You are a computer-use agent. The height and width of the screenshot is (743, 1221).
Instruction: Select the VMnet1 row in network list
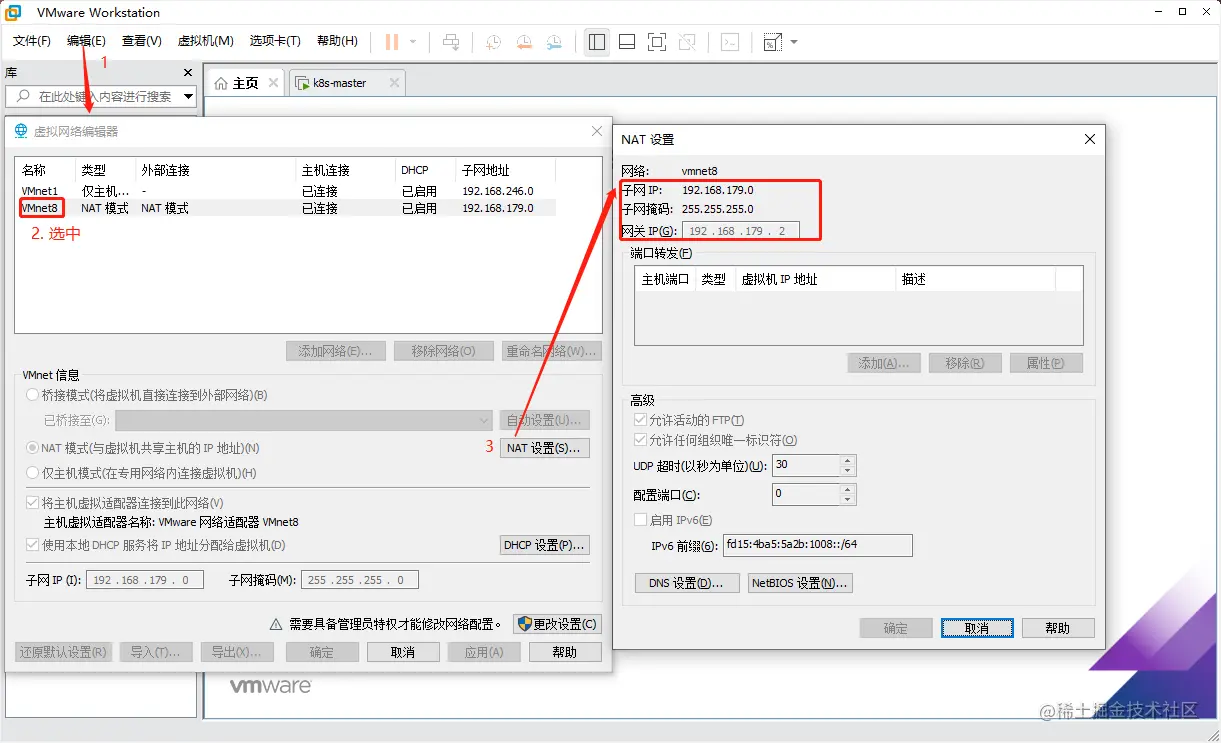[x=285, y=190]
